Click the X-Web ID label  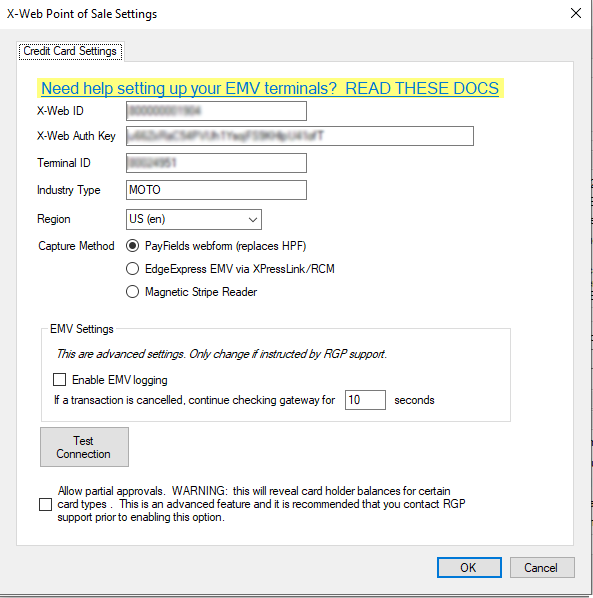tap(60, 111)
